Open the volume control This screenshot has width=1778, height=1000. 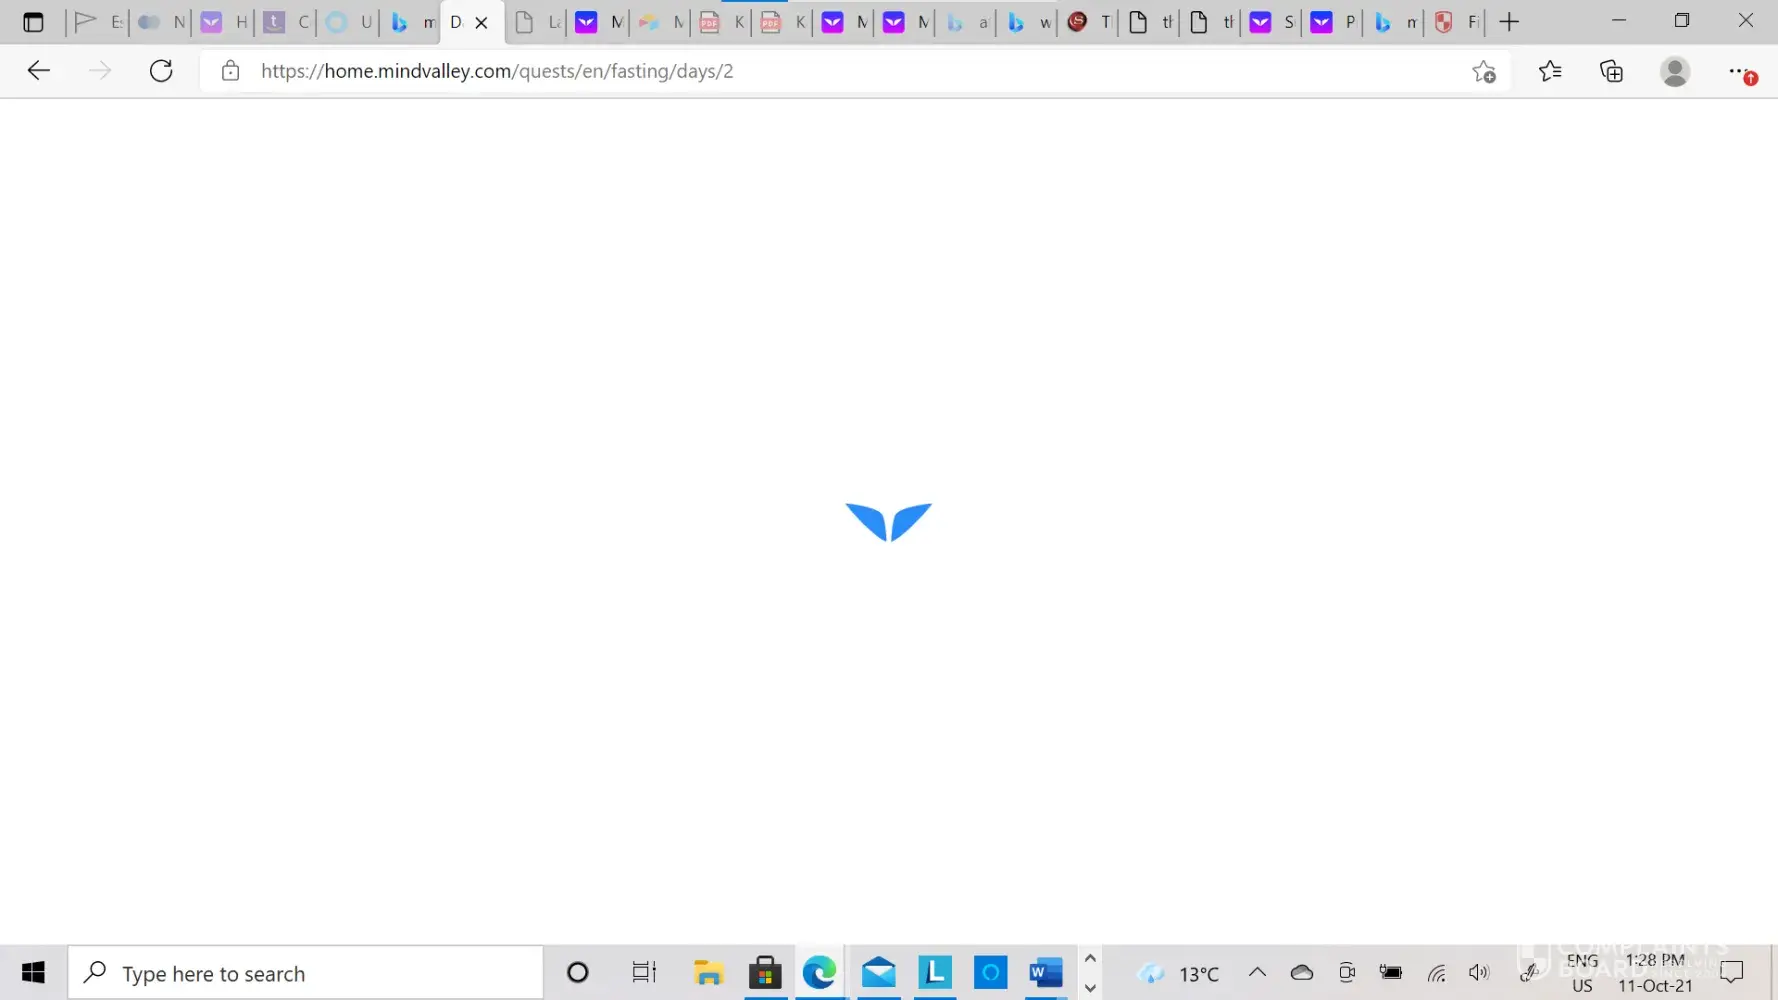click(1479, 972)
